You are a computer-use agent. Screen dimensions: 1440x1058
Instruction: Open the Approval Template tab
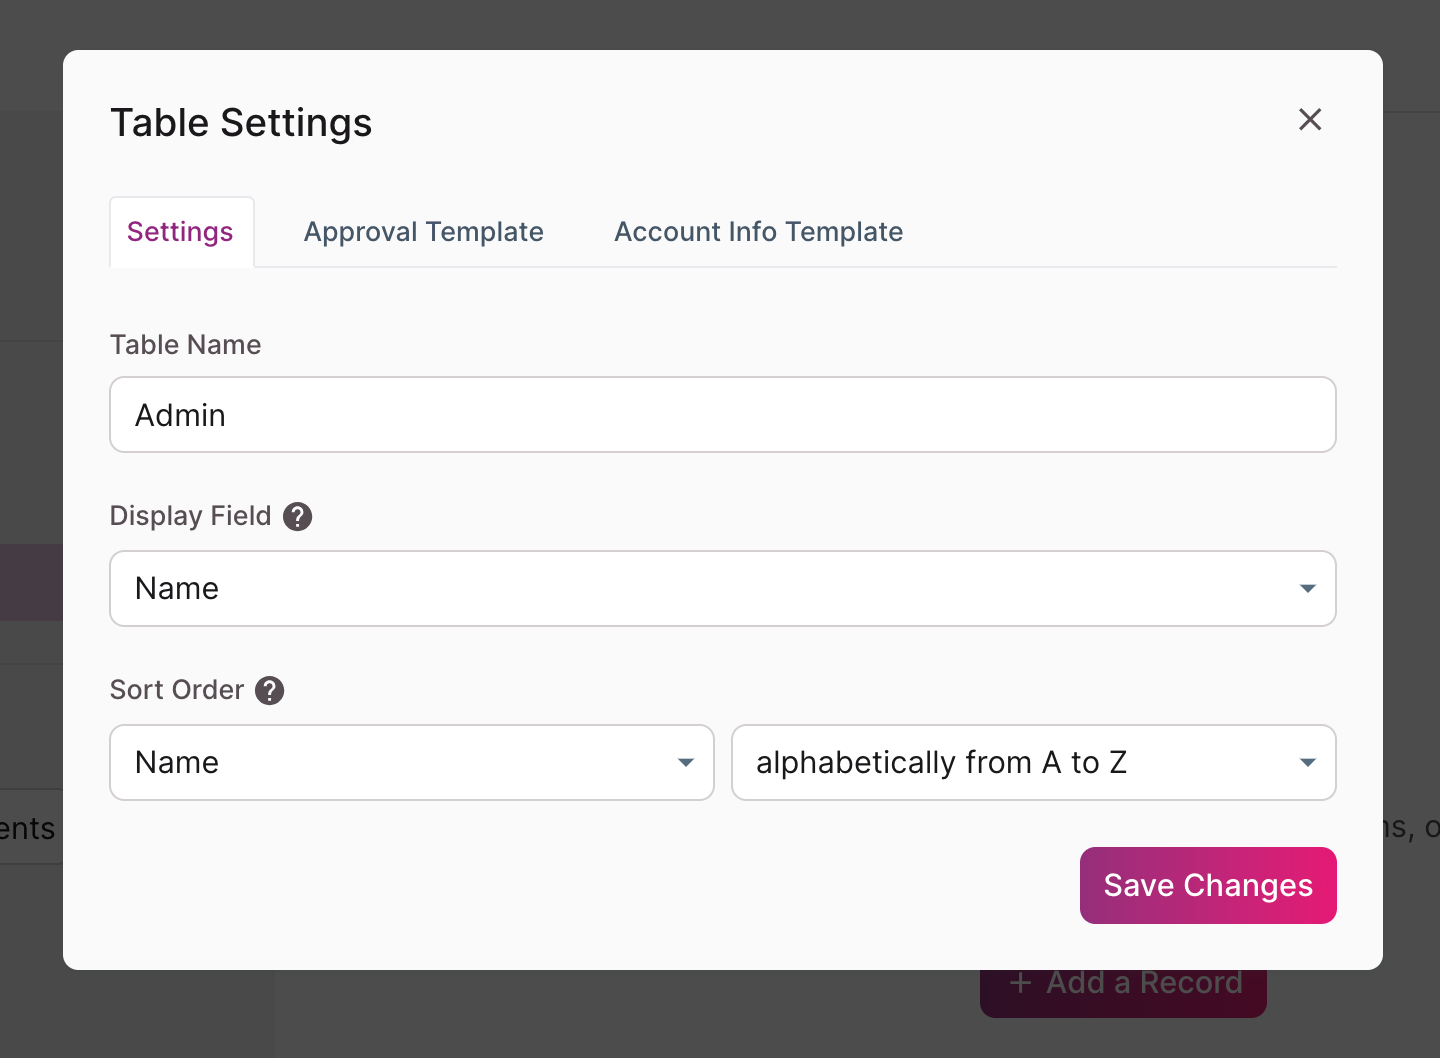click(424, 232)
